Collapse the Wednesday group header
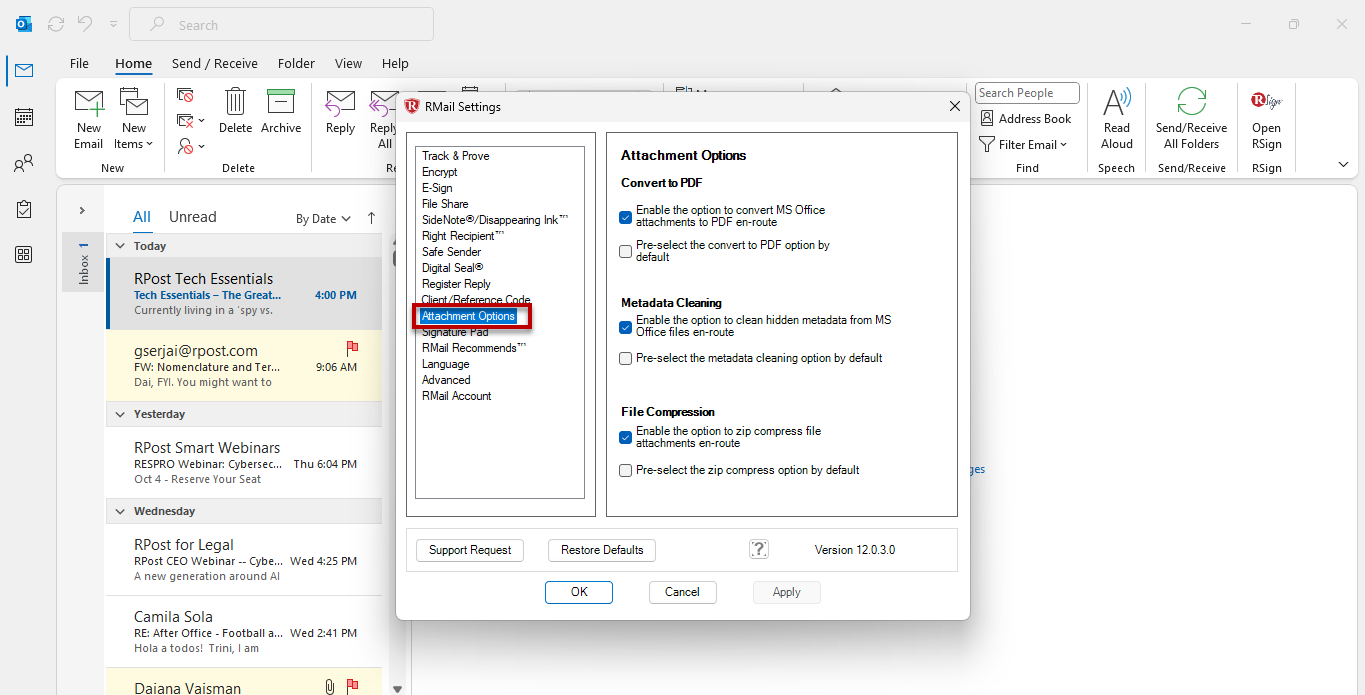The height and width of the screenshot is (695, 1365). pyautogui.click(x=119, y=511)
